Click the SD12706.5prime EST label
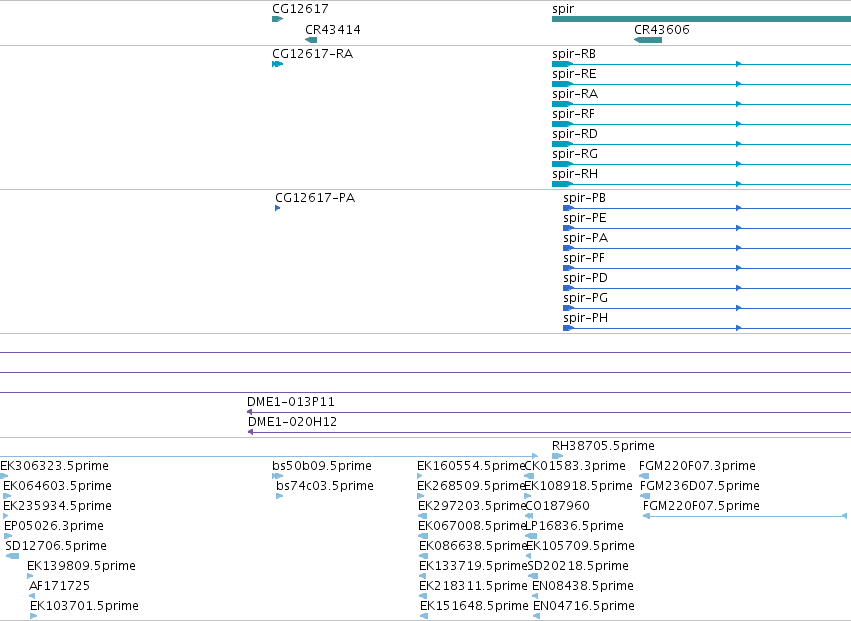This screenshot has width=851, height=621. [x=56, y=546]
